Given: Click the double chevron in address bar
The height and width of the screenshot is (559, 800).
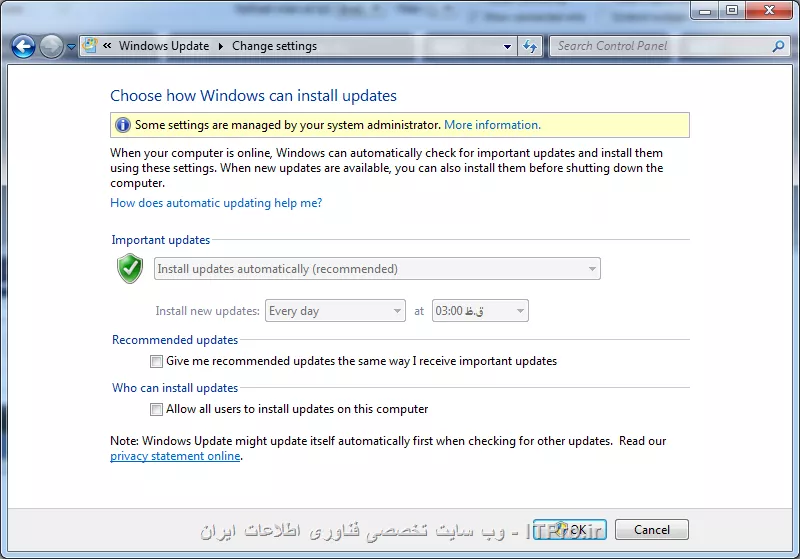Looking at the screenshot, I should [x=107, y=45].
